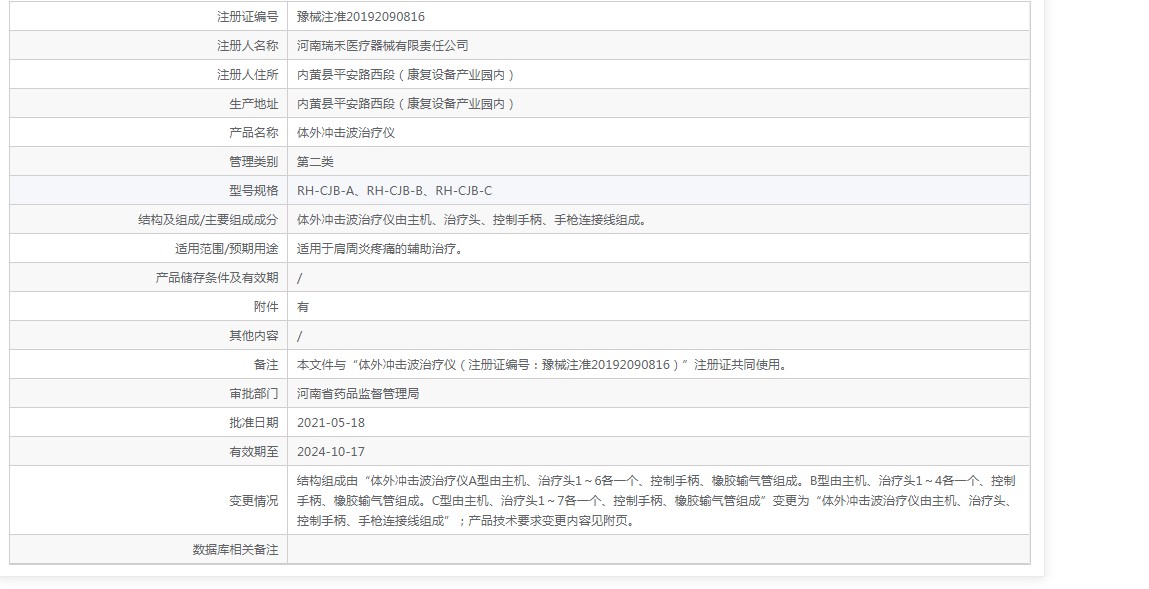Click the 注册人名称 label
The height and width of the screenshot is (589, 1149).
click(x=248, y=45)
